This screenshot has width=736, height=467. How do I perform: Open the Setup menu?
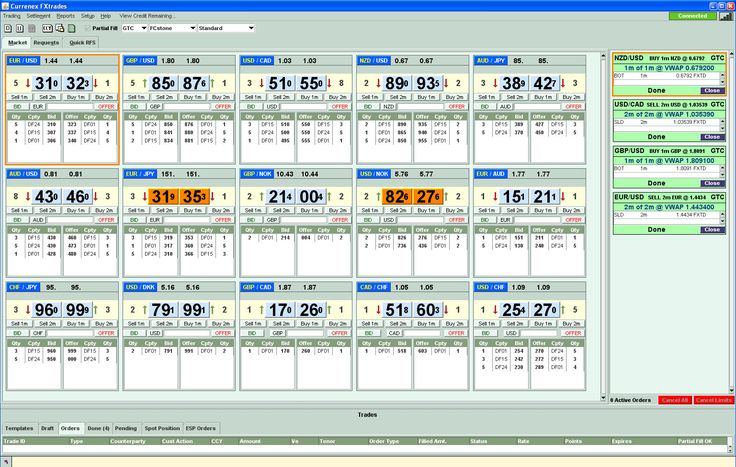pyautogui.click(x=88, y=16)
